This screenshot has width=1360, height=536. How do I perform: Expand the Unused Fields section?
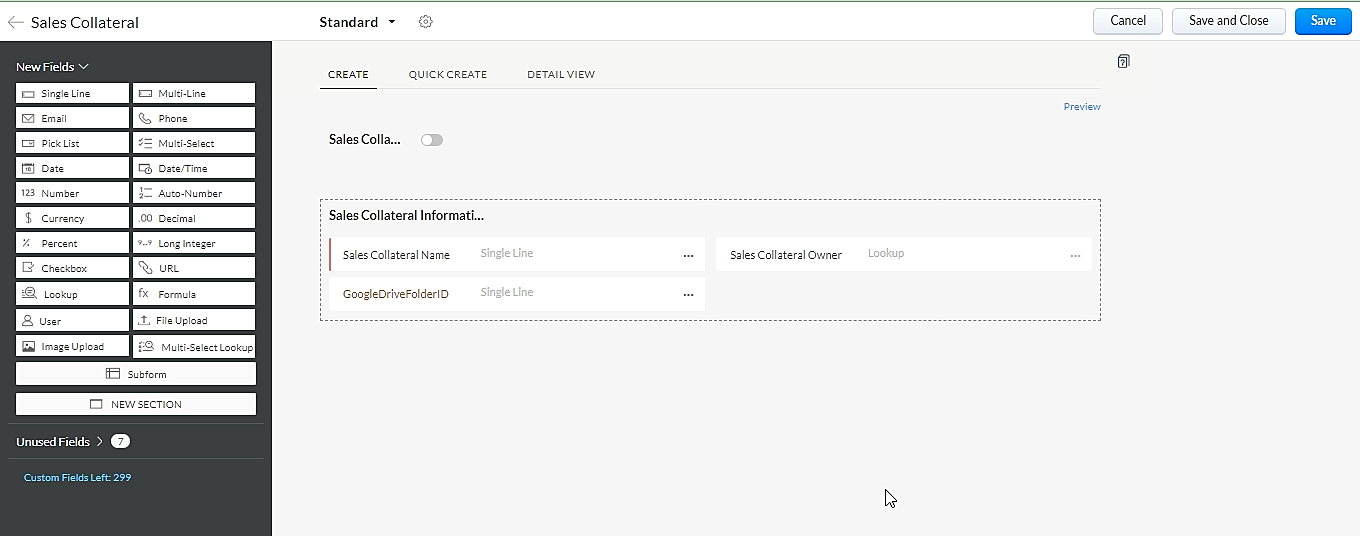point(100,441)
